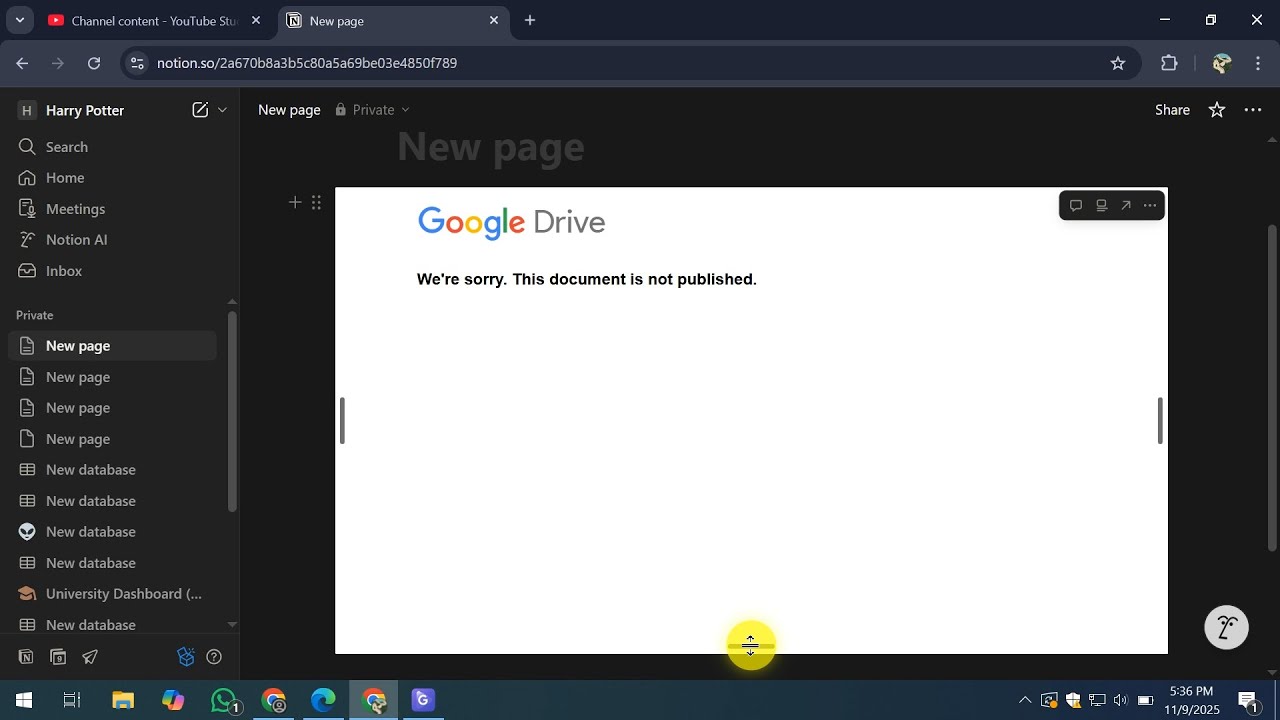Reload the current page
The width and height of the screenshot is (1280, 720).
[x=94, y=63]
